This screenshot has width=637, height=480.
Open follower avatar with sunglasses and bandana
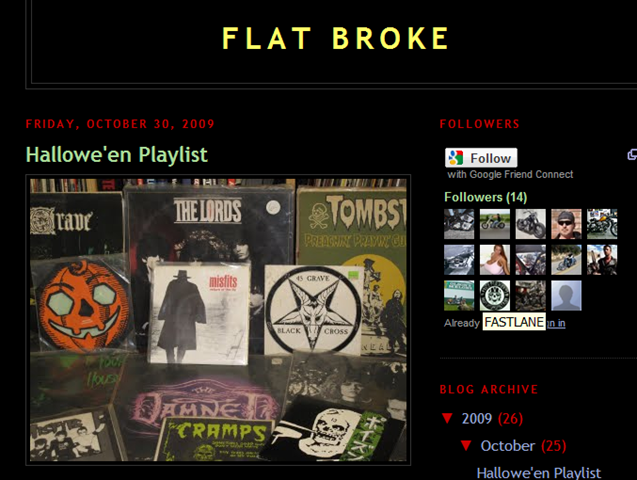point(566,224)
